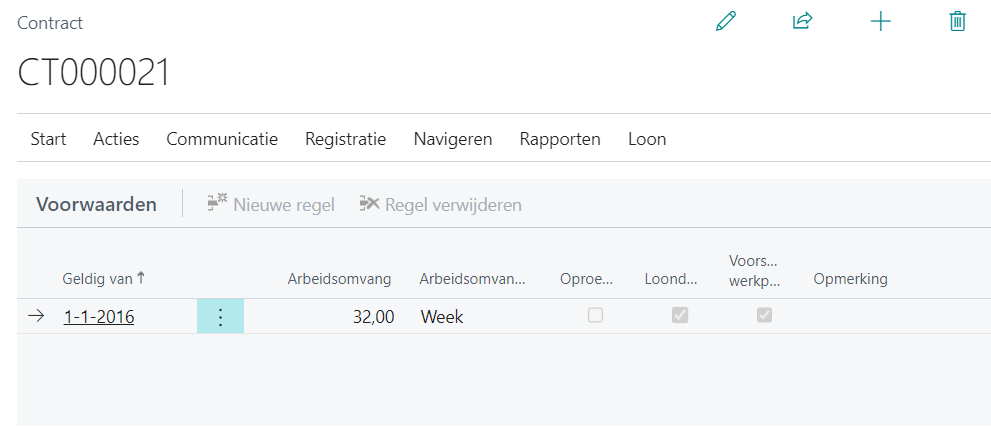Open the Acties menu
This screenshot has width=991, height=433.
pyautogui.click(x=116, y=139)
